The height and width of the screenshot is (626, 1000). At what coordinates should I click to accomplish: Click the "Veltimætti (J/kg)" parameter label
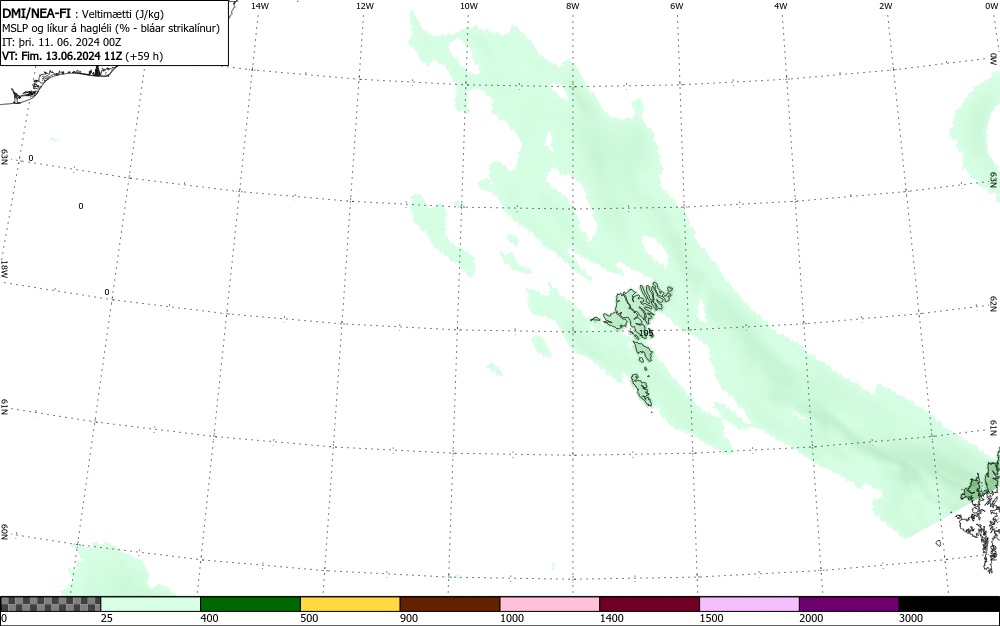(123, 14)
